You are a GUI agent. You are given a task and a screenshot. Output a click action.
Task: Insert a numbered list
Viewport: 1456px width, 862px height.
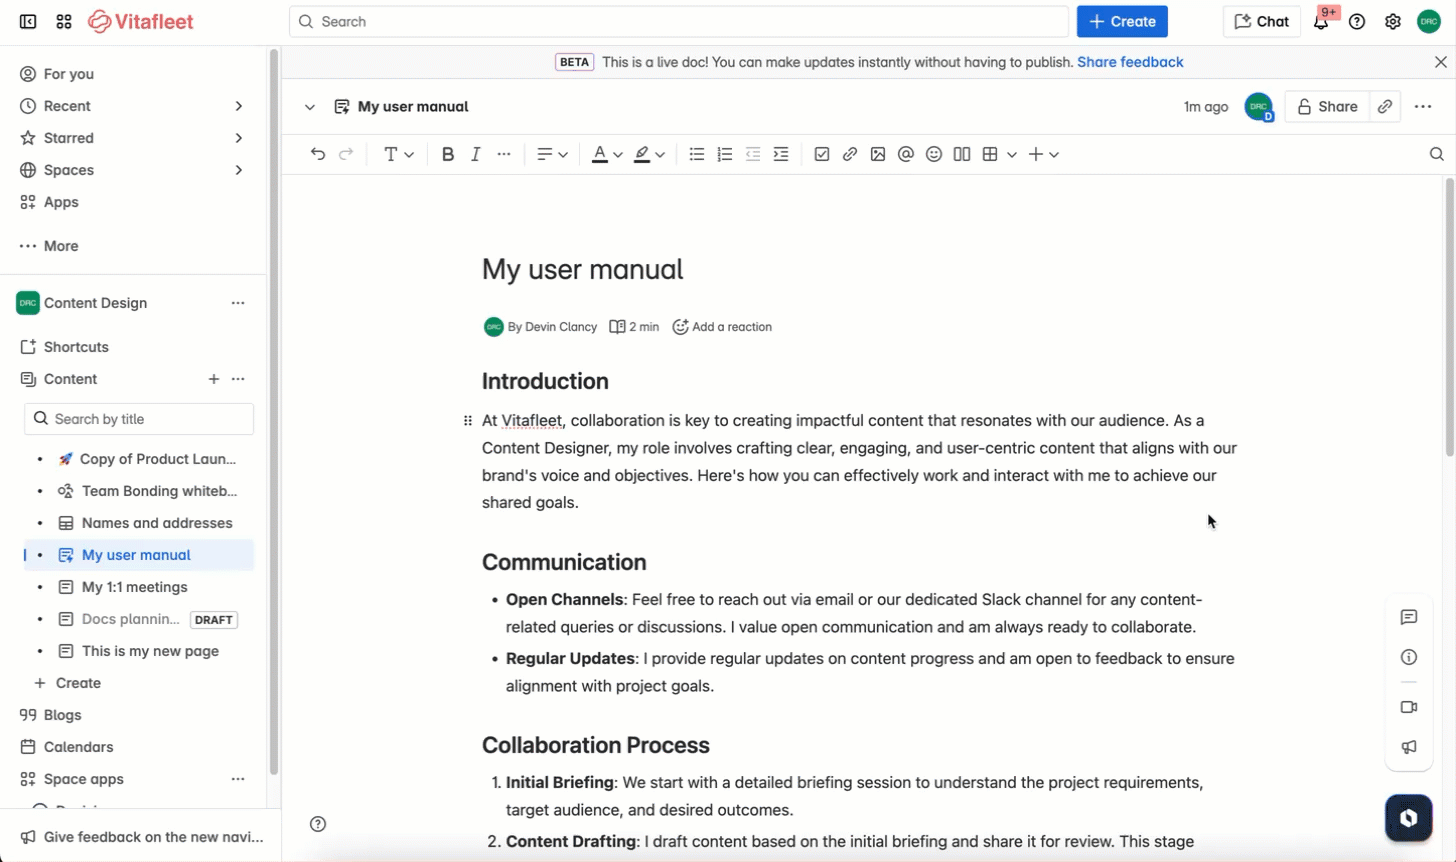click(725, 154)
